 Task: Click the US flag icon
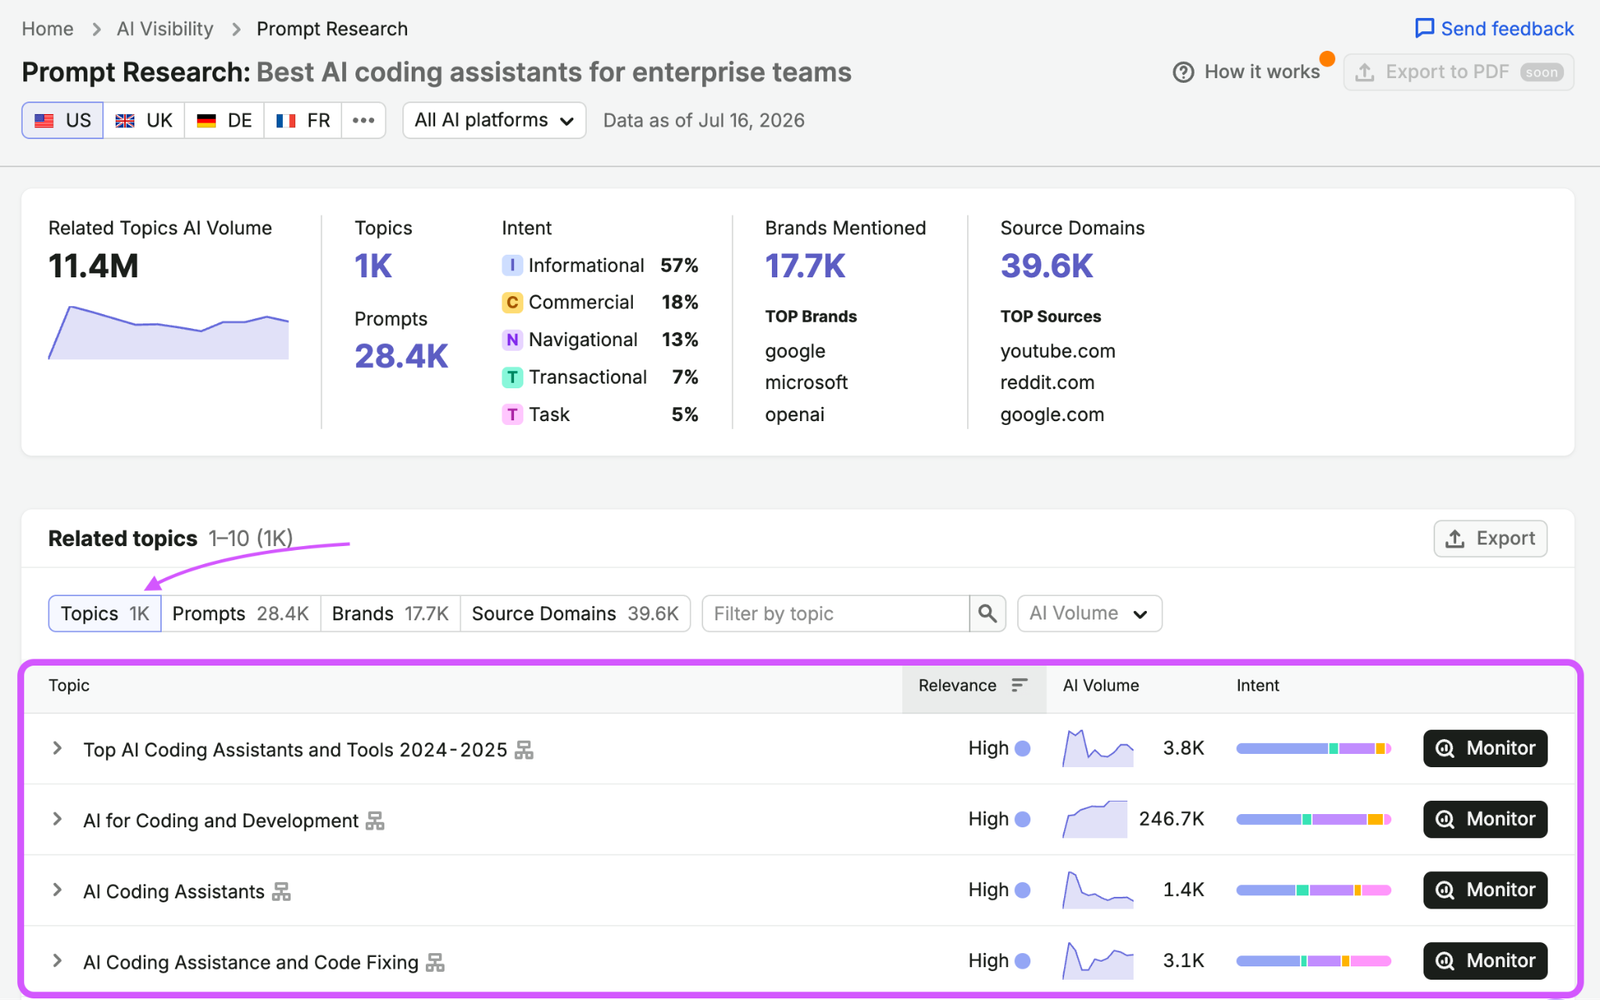pos(44,121)
